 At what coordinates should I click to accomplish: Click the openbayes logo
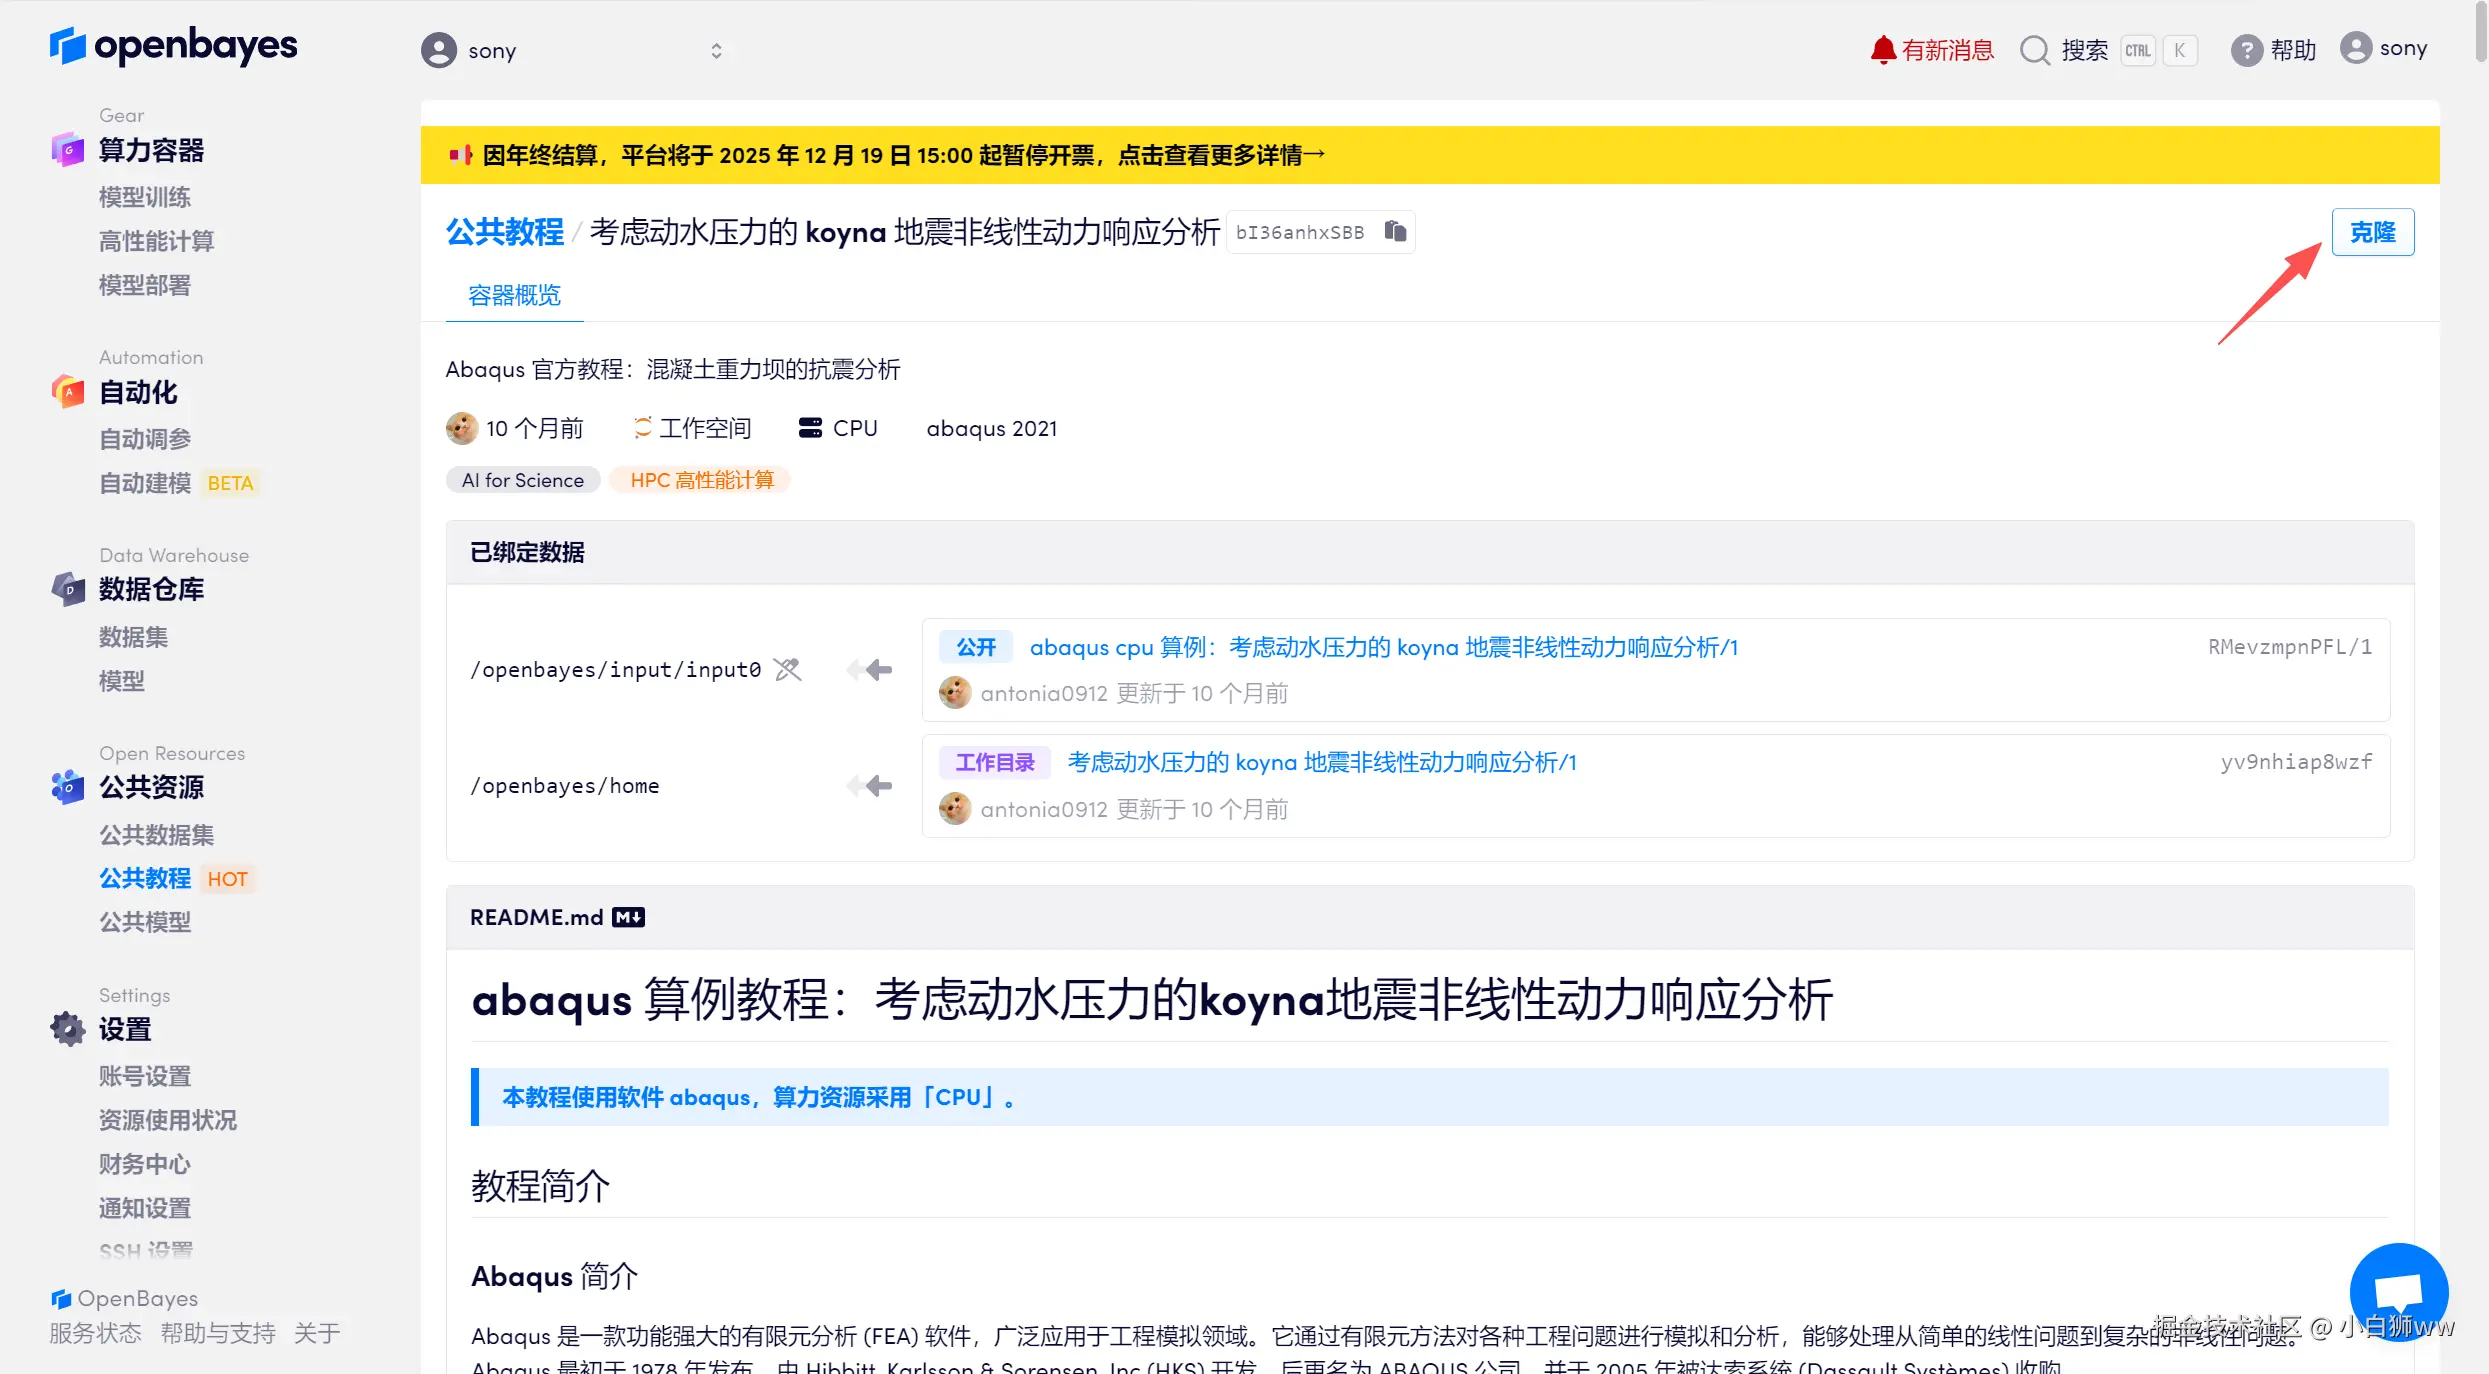pos(173,46)
